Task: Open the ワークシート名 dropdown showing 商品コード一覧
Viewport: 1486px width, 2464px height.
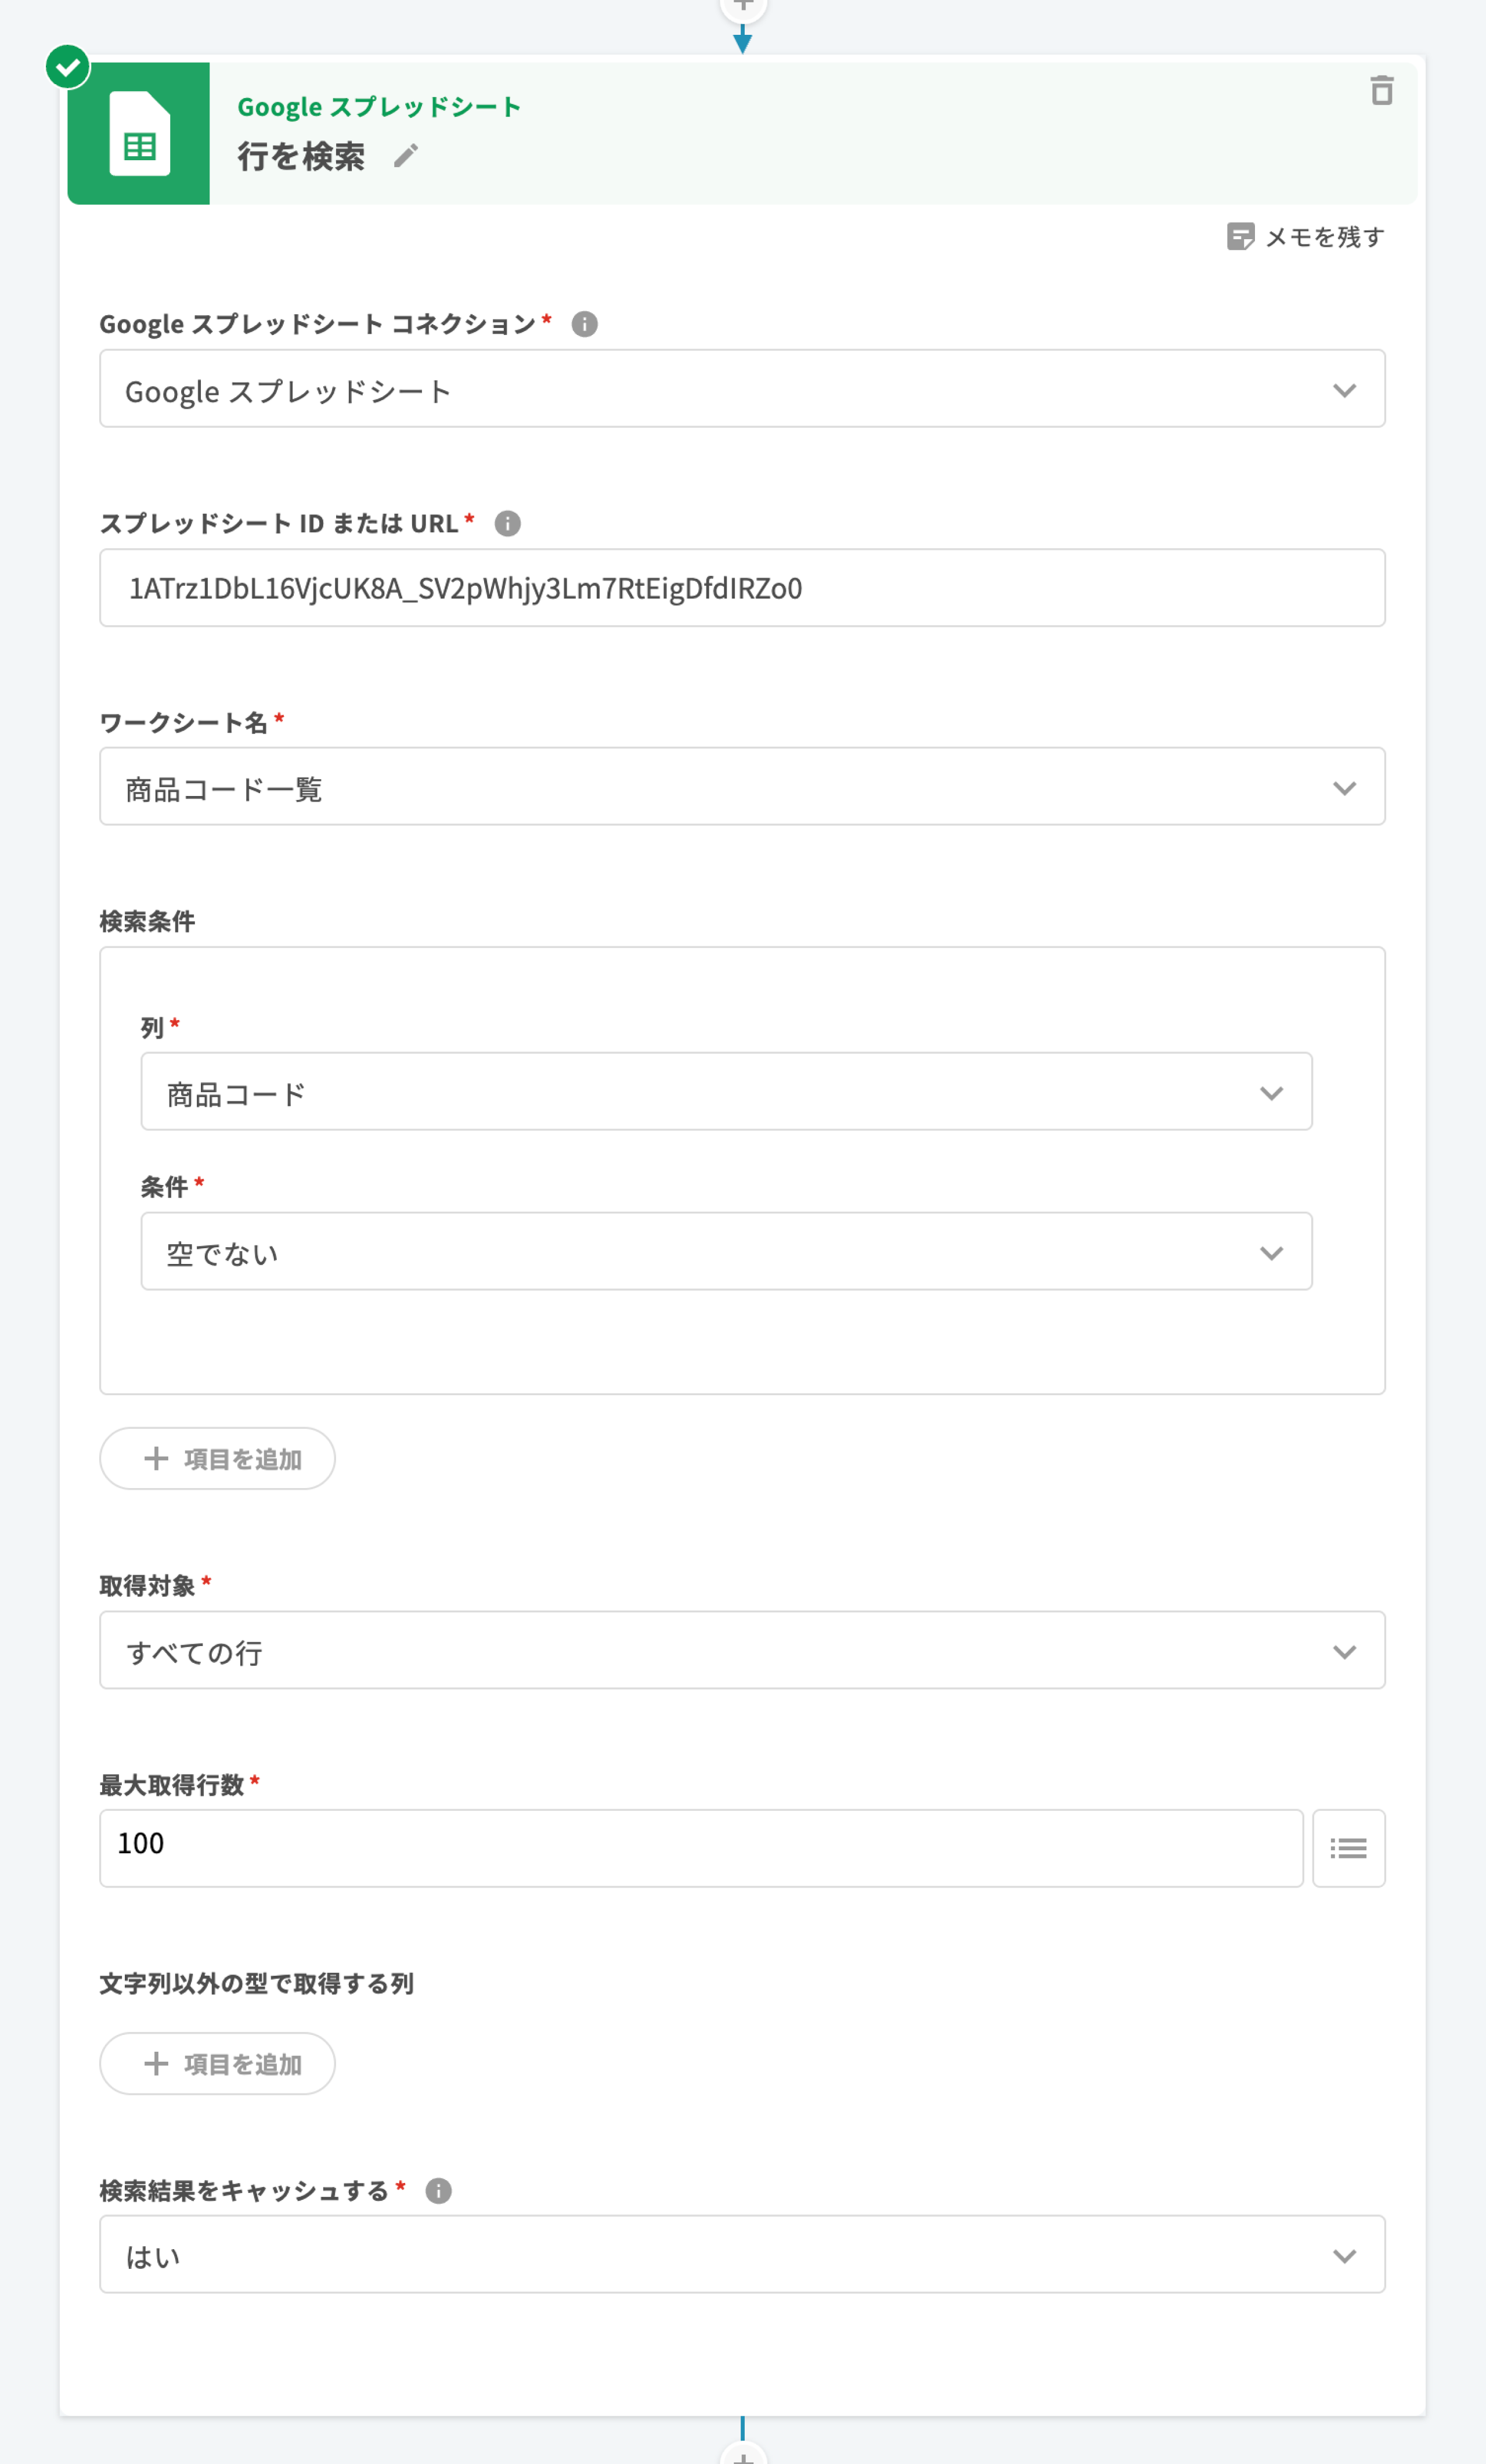Action: point(742,787)
